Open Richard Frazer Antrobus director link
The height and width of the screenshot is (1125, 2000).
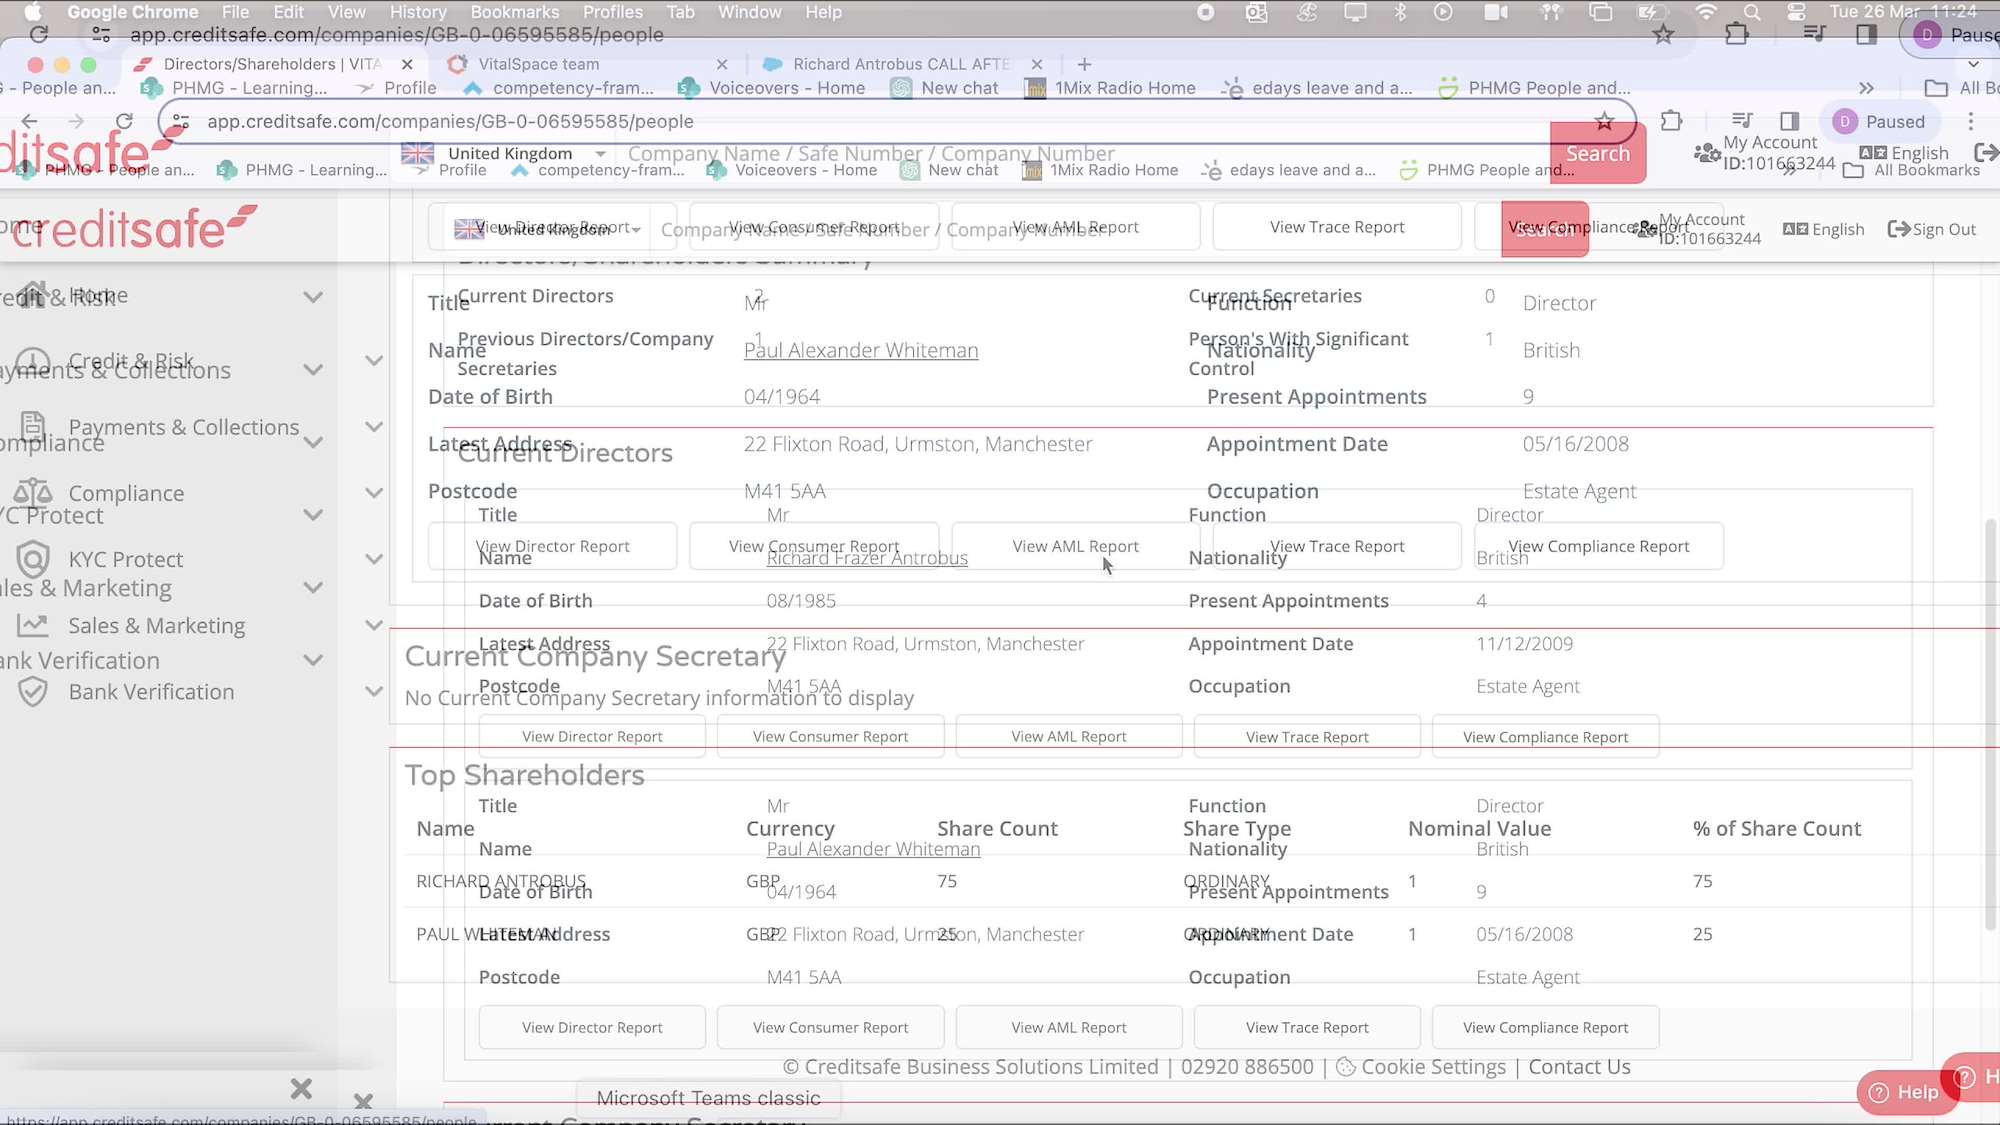click(x=867, y=558)
